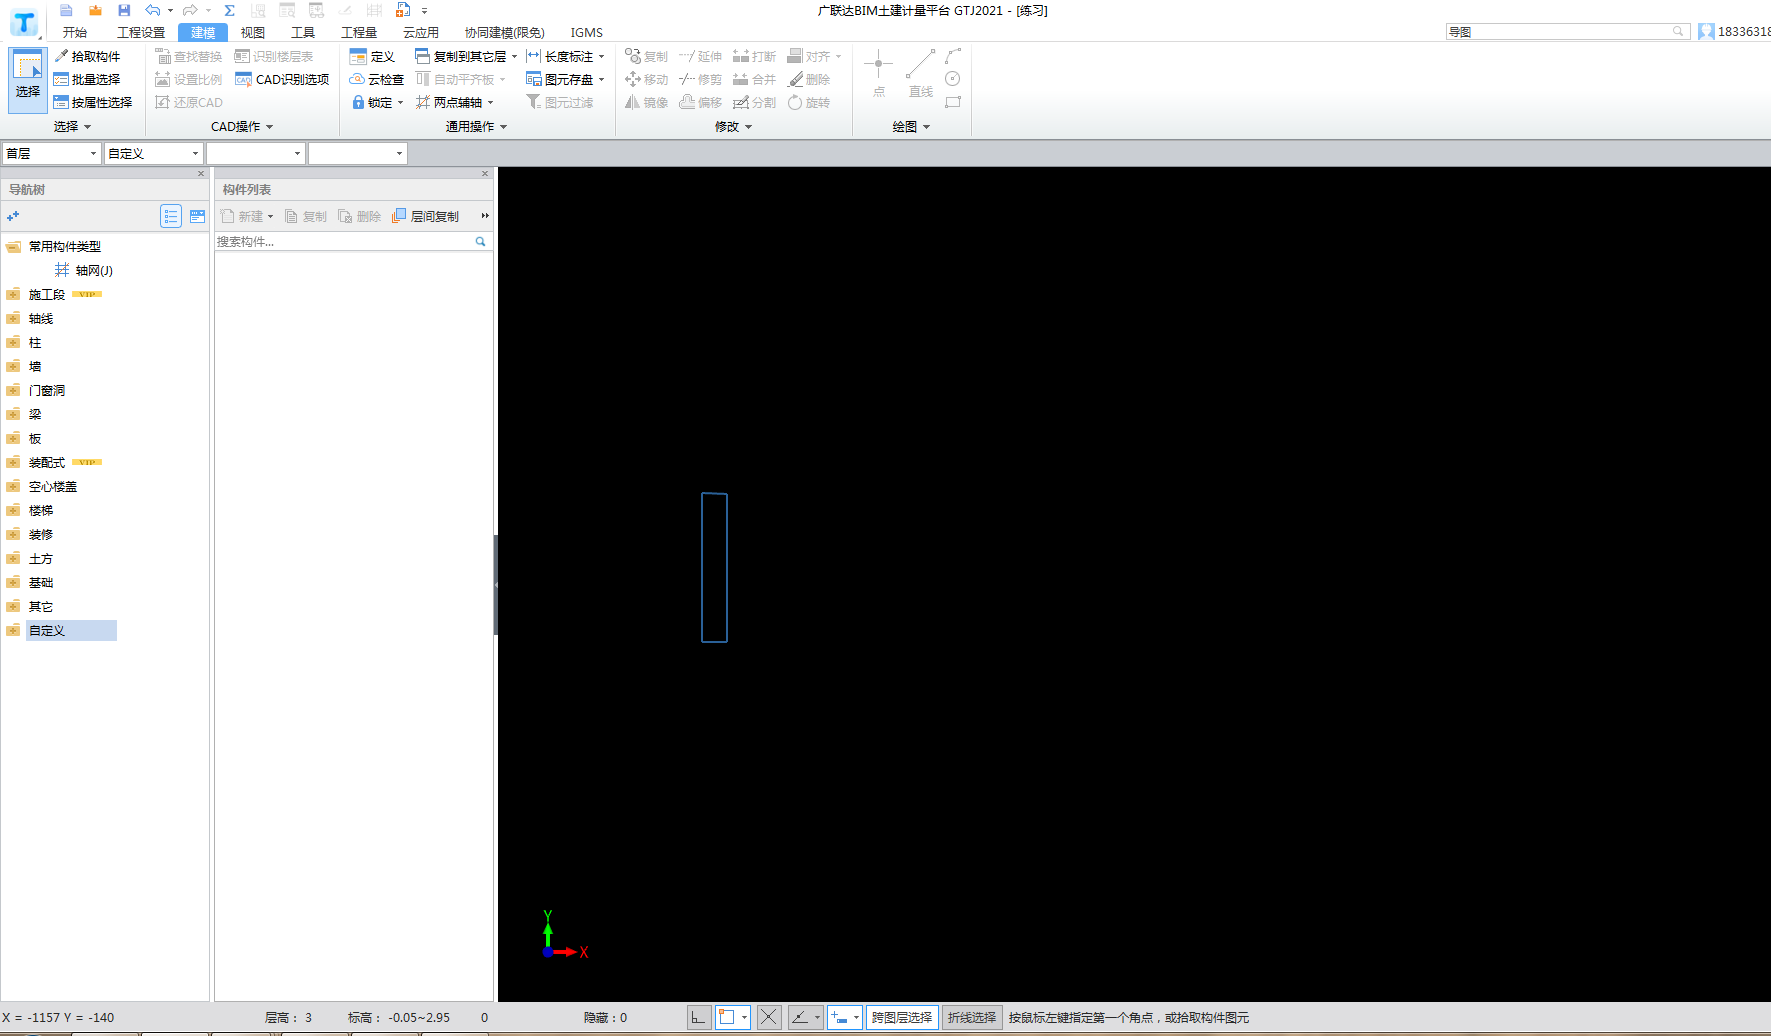This screenshot has width=1771, height=1036.
Task: Click the 新建 button in component list
Action: 247,216
